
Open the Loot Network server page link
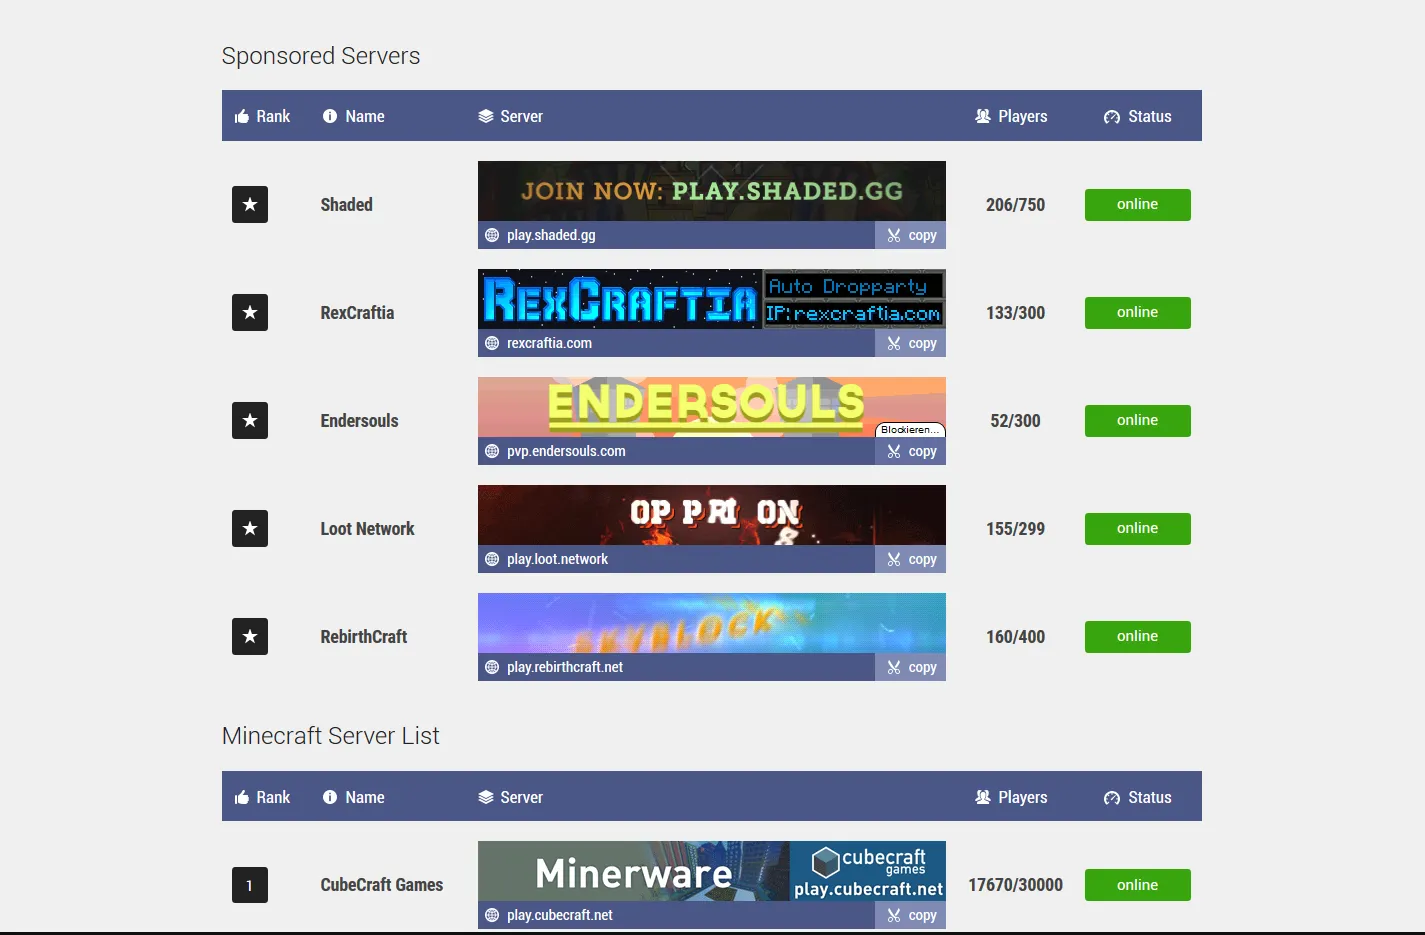point(367,529)
